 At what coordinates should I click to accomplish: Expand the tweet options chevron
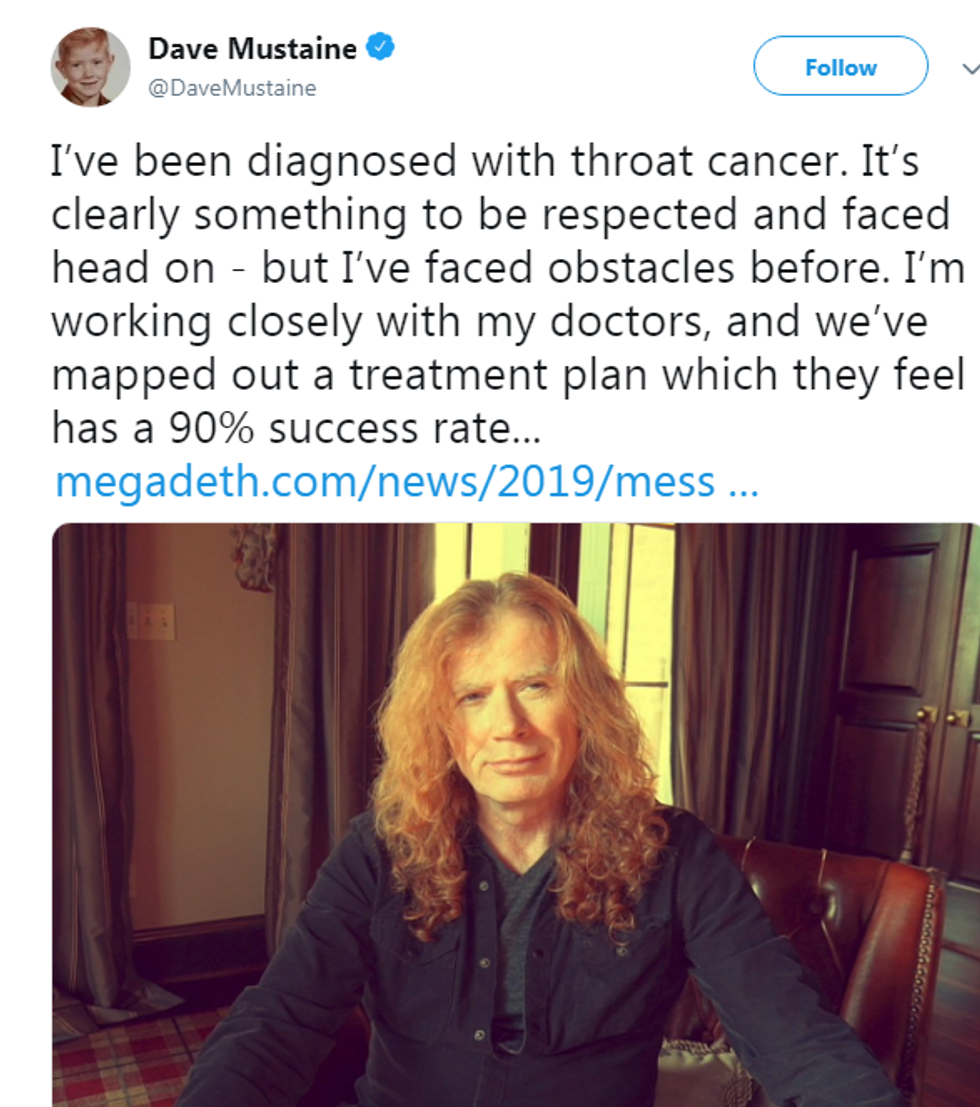coord(968,68)
